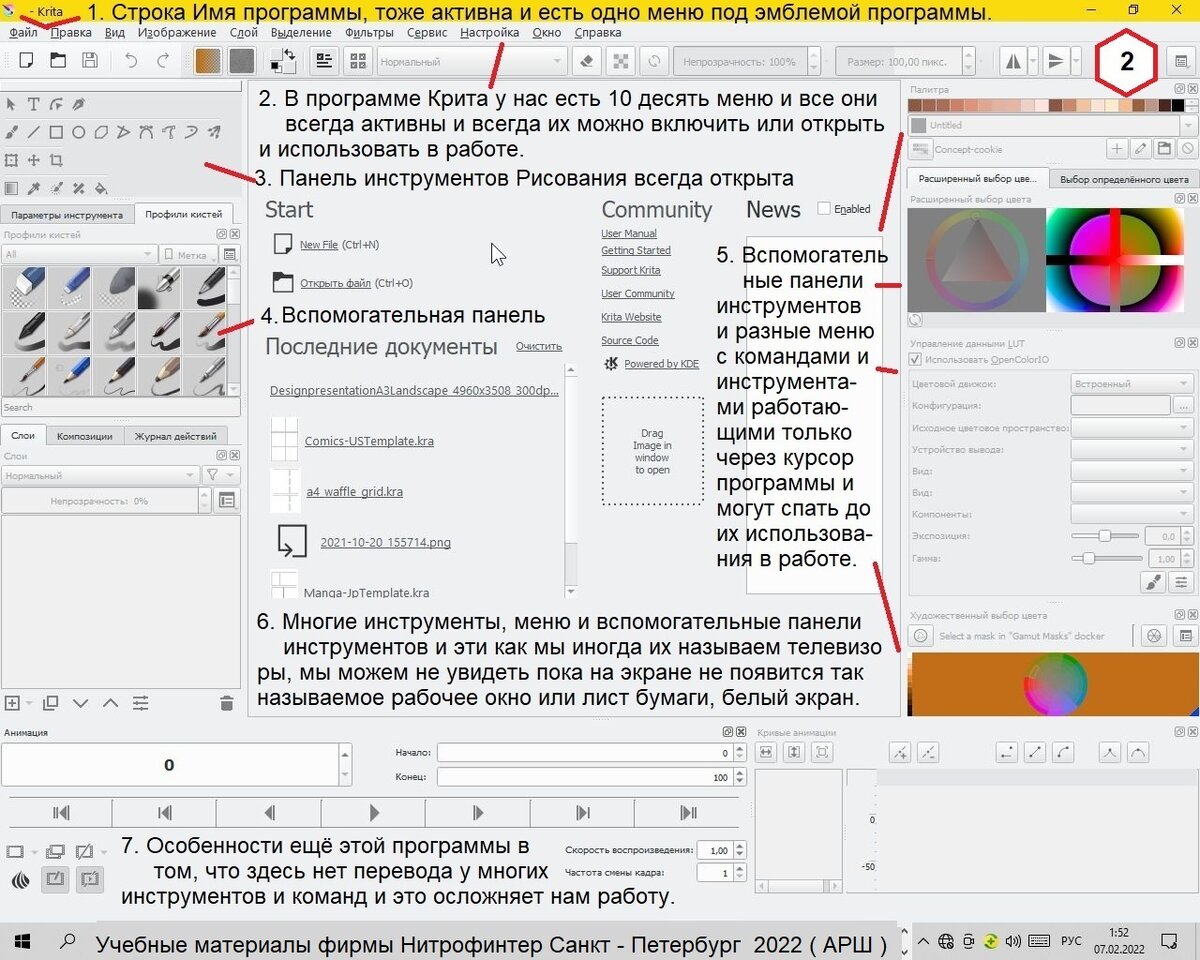Expand the add layer arrow menu
This screenshot has width=1200, height=960.
tap(29, 704)
